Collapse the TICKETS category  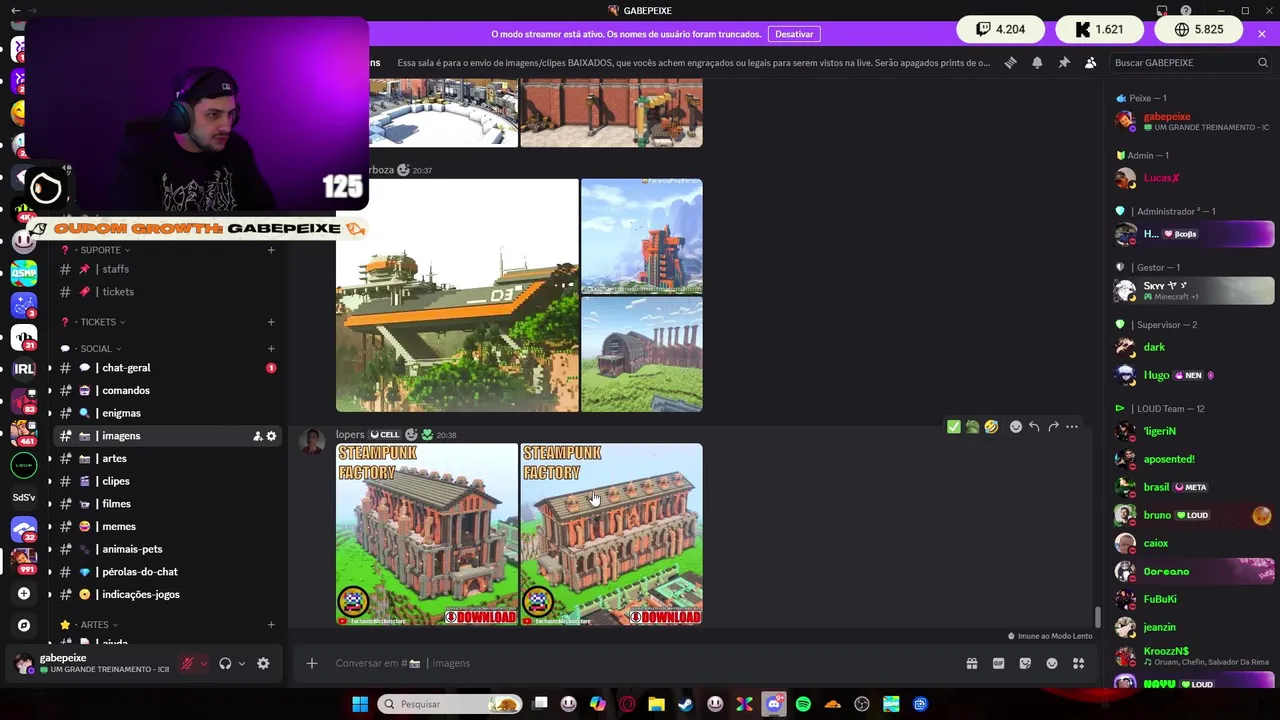click(x=99, y=322)
